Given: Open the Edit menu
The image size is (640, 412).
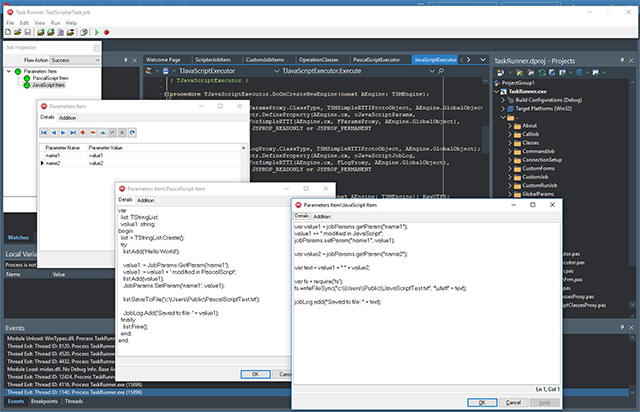Looking at the screenshot, I should click(x=24, y=23).
